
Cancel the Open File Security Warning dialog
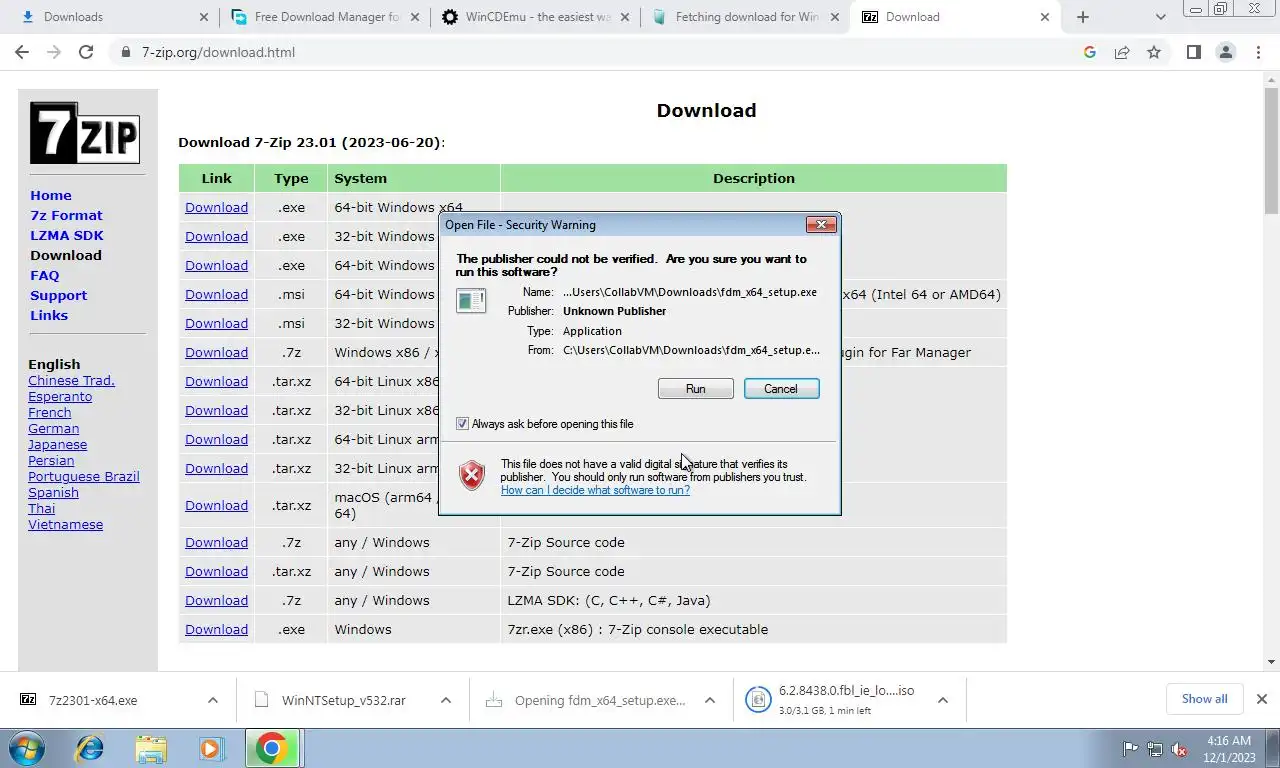coord(781,389)
